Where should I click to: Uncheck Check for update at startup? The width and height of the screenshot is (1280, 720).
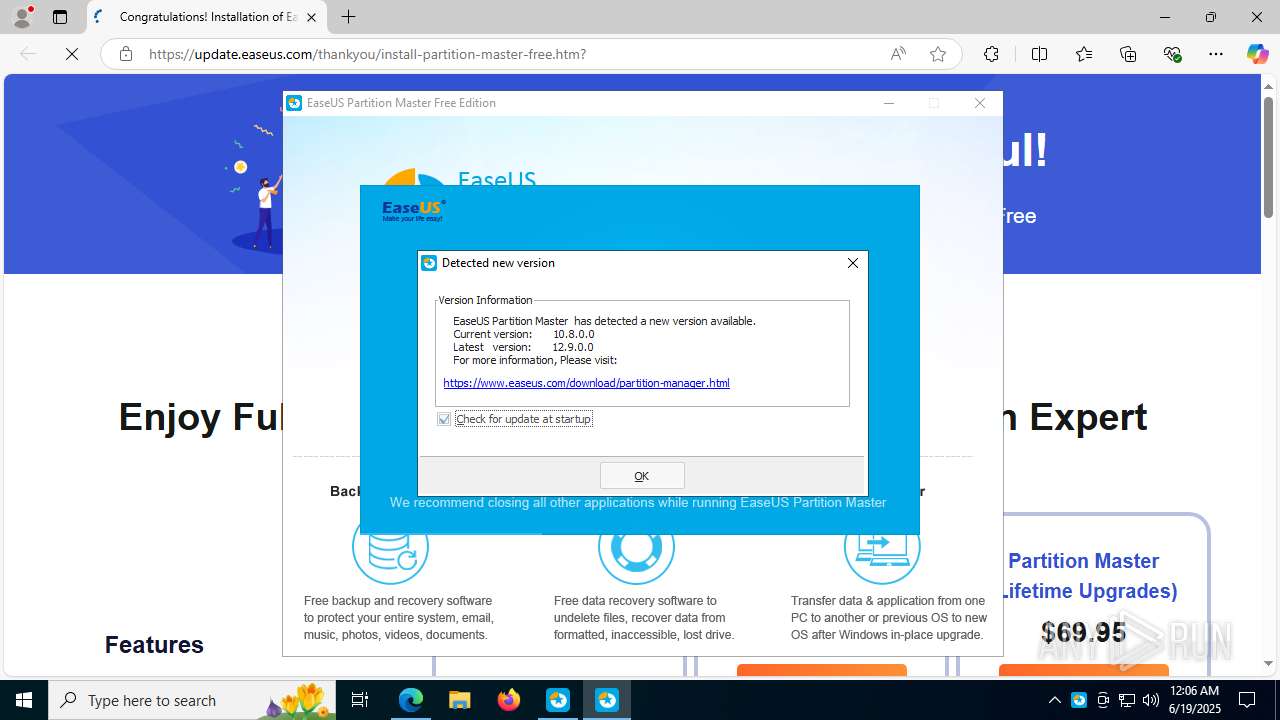[444, 419]
